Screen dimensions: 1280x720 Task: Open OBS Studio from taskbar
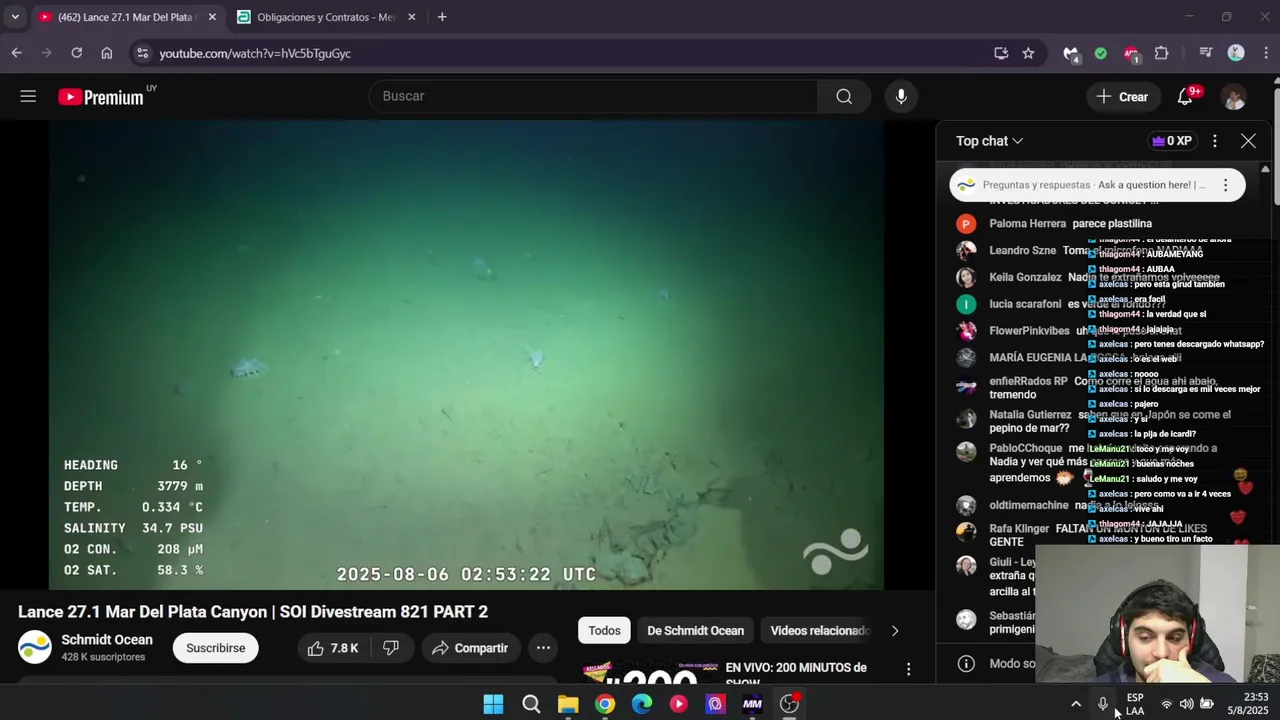pos(789,704)
